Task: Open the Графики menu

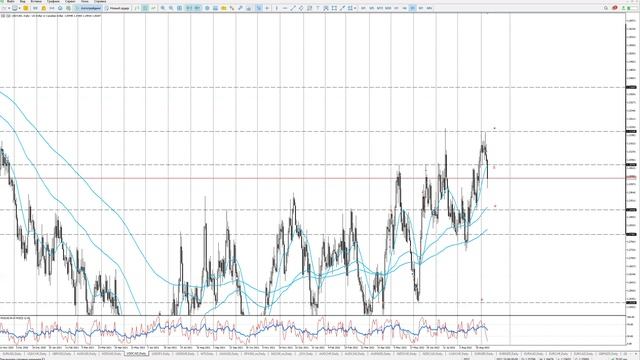Action: coord(53,2)
